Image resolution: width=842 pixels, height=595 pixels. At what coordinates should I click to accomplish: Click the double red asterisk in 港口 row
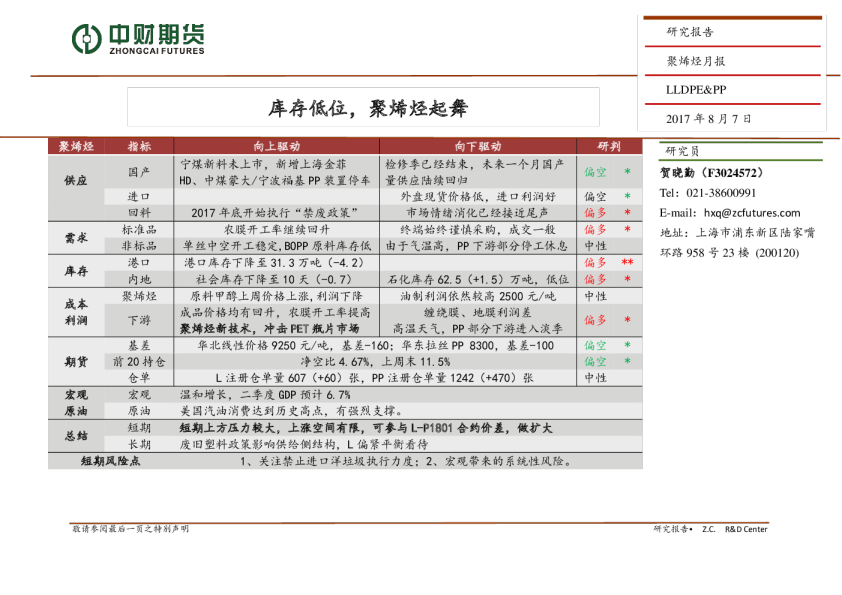click(627, 262)
